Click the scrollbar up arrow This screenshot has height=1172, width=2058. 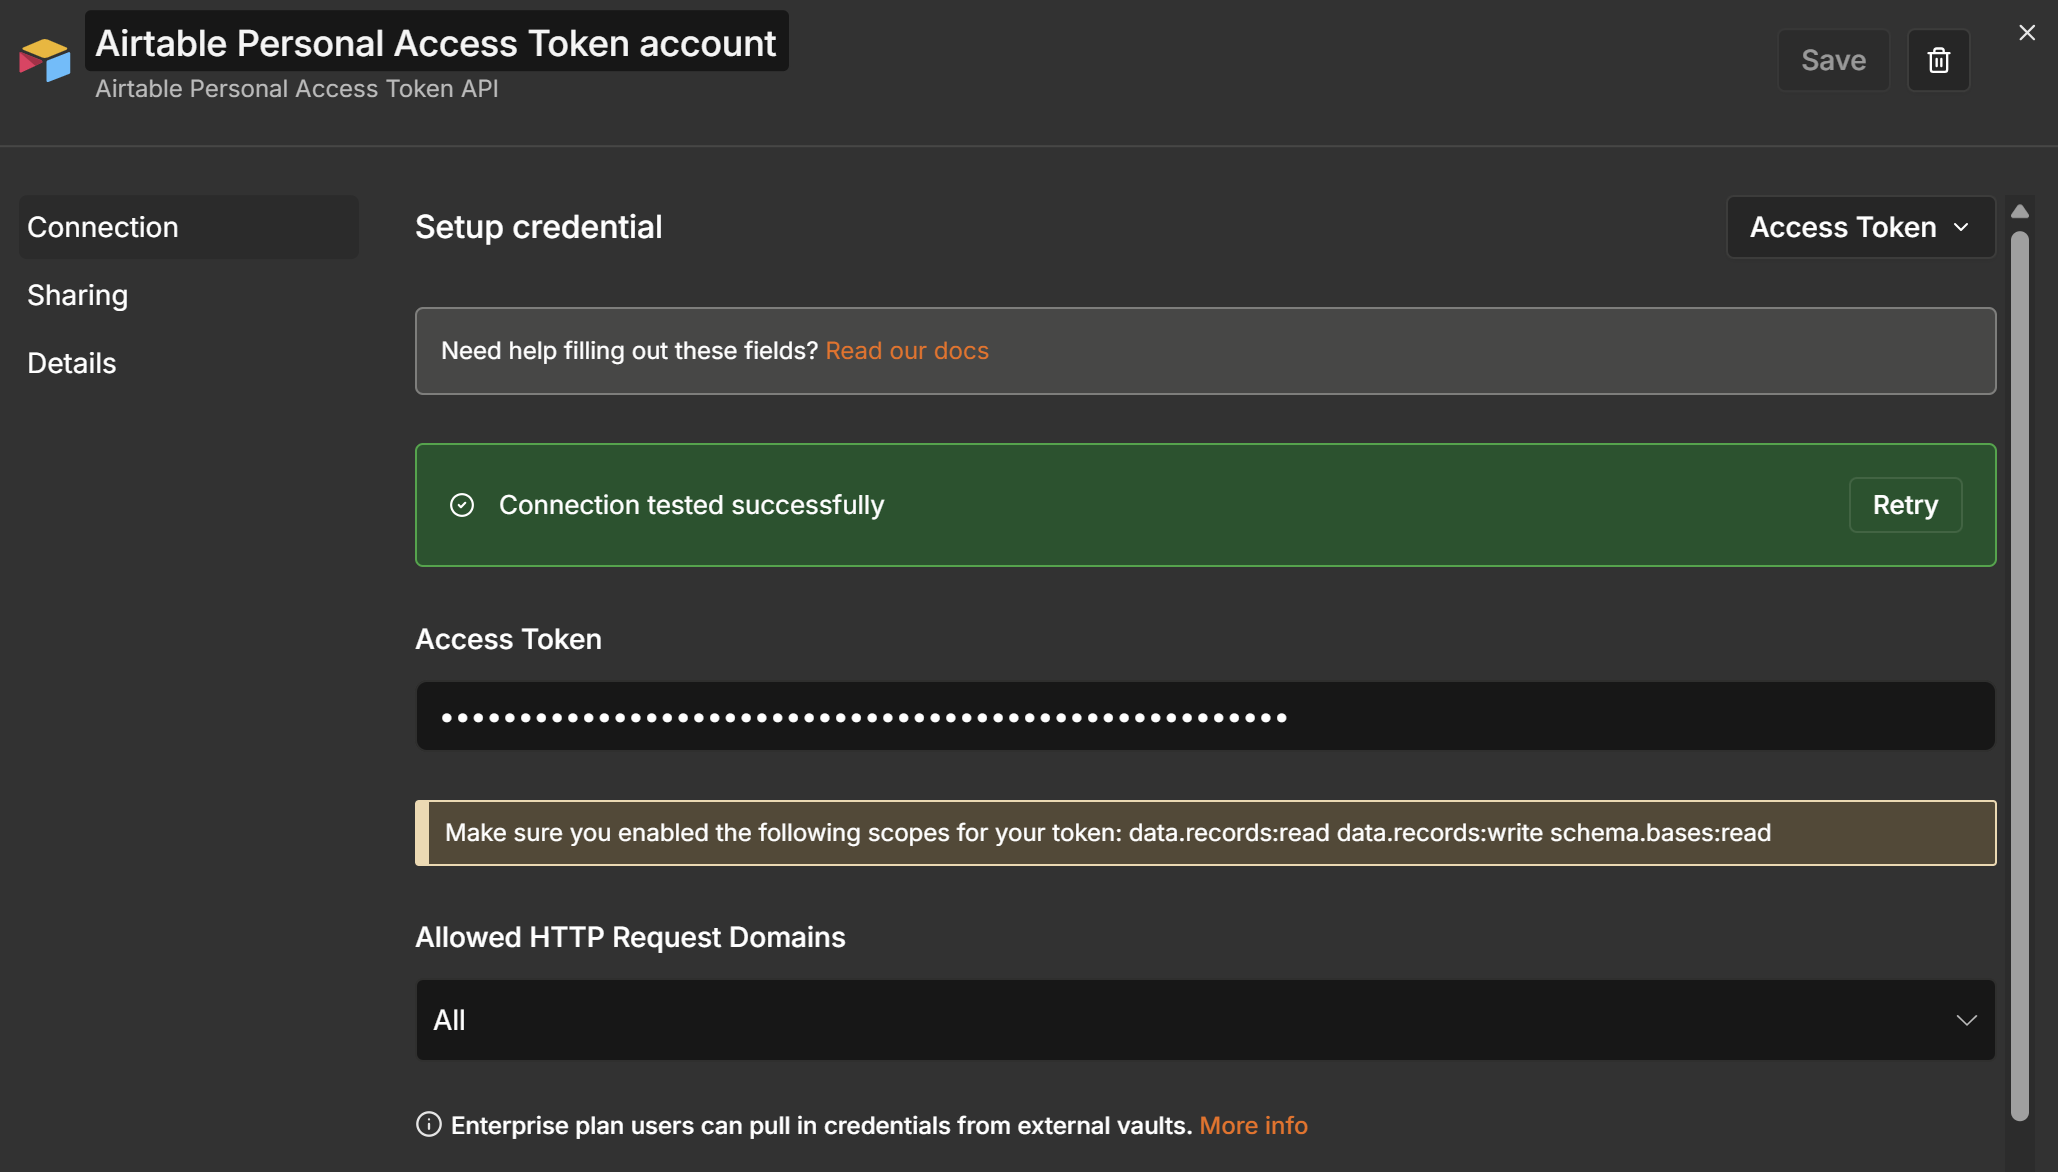click(x=2020, y=212)
